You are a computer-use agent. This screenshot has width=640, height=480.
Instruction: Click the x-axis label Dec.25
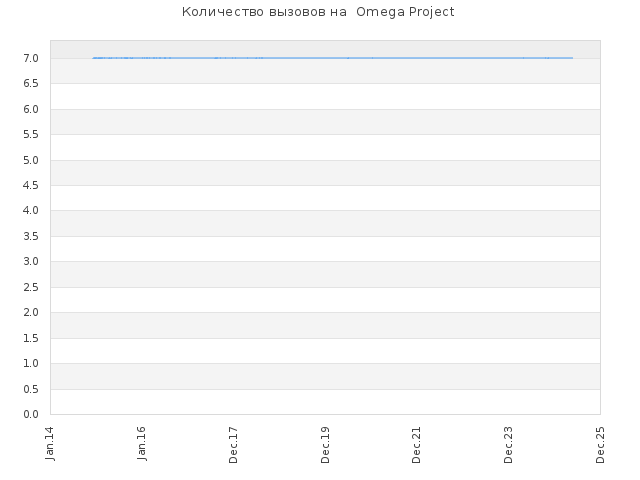pos(600,445)
